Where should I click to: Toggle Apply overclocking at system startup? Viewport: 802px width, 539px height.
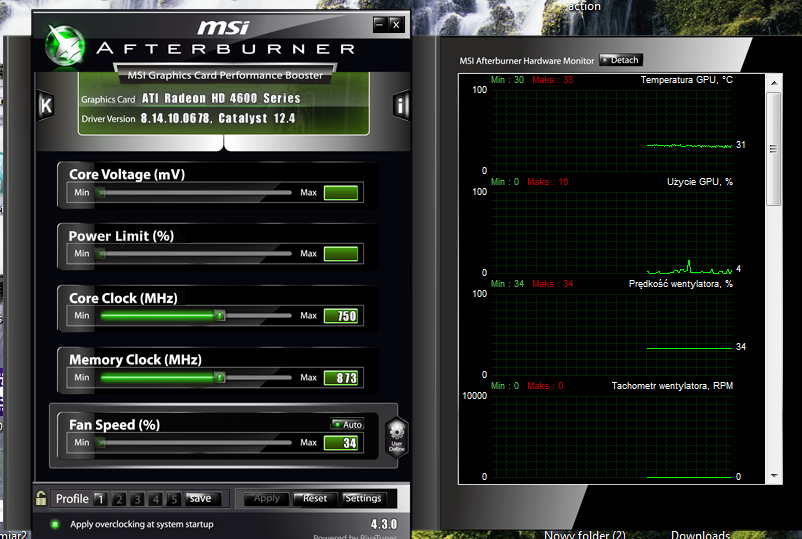[55, 524]
